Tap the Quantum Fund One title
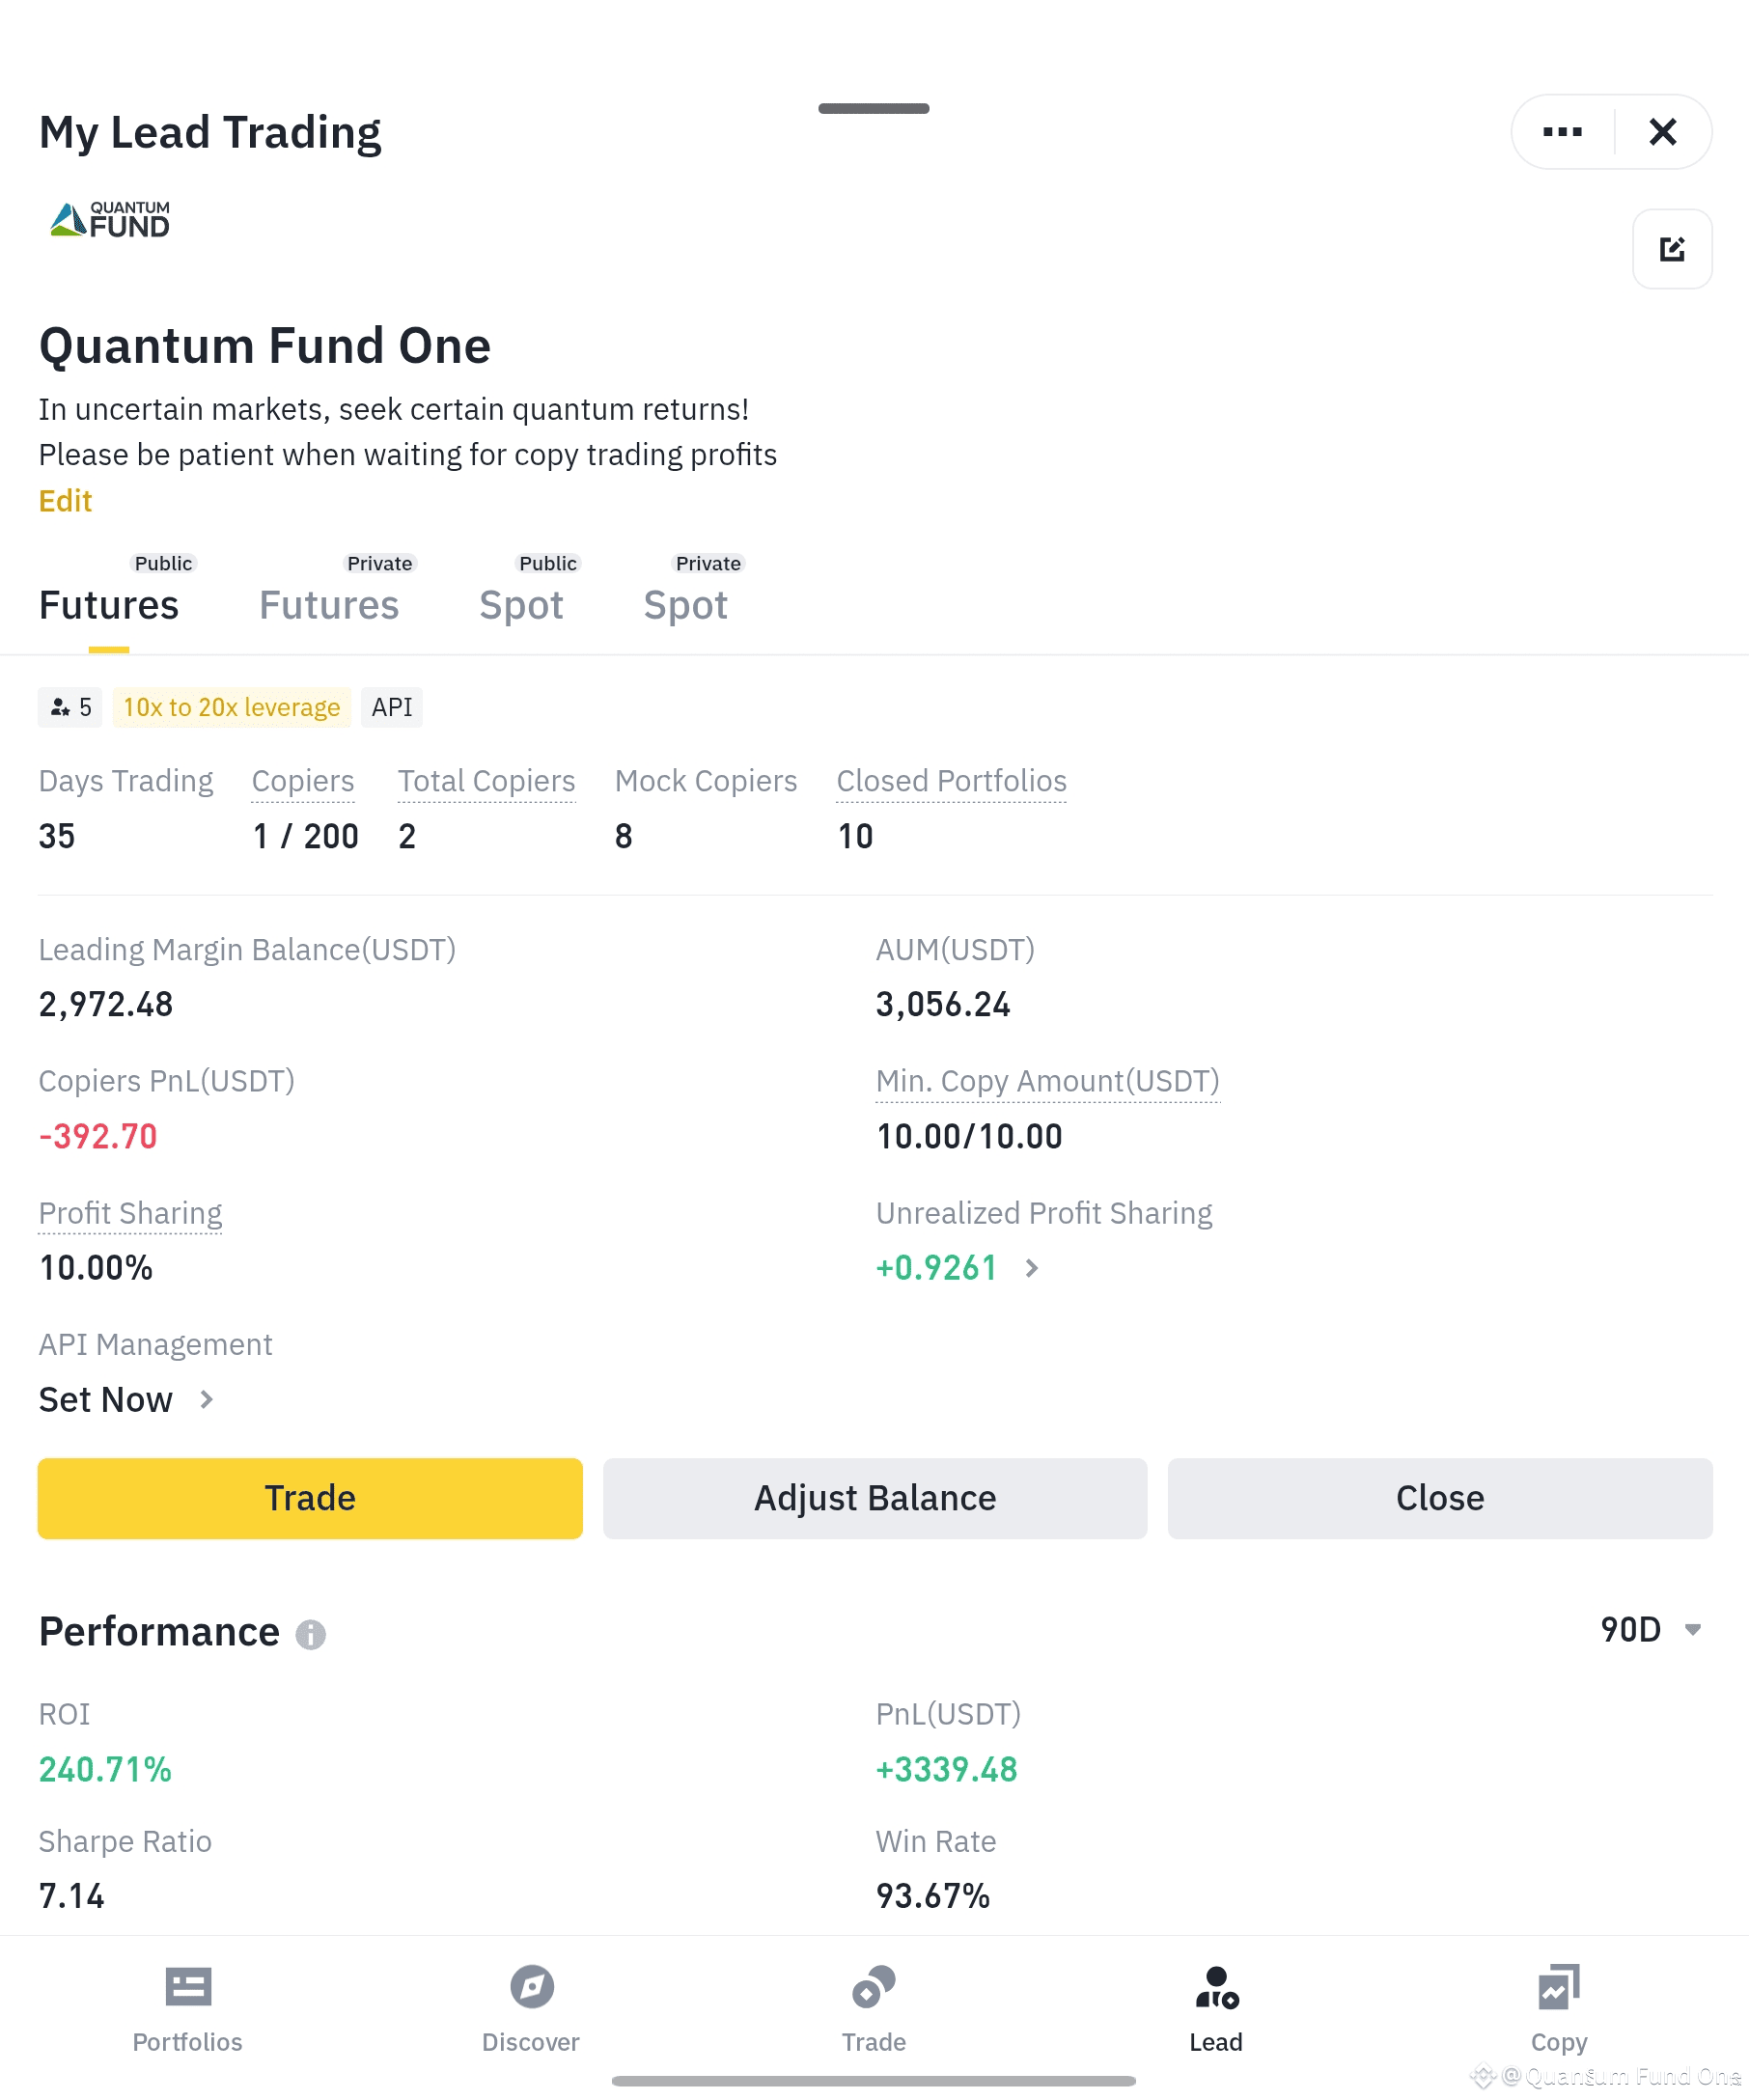Viewport: 1749px width, 2100px height. point(265,346)
